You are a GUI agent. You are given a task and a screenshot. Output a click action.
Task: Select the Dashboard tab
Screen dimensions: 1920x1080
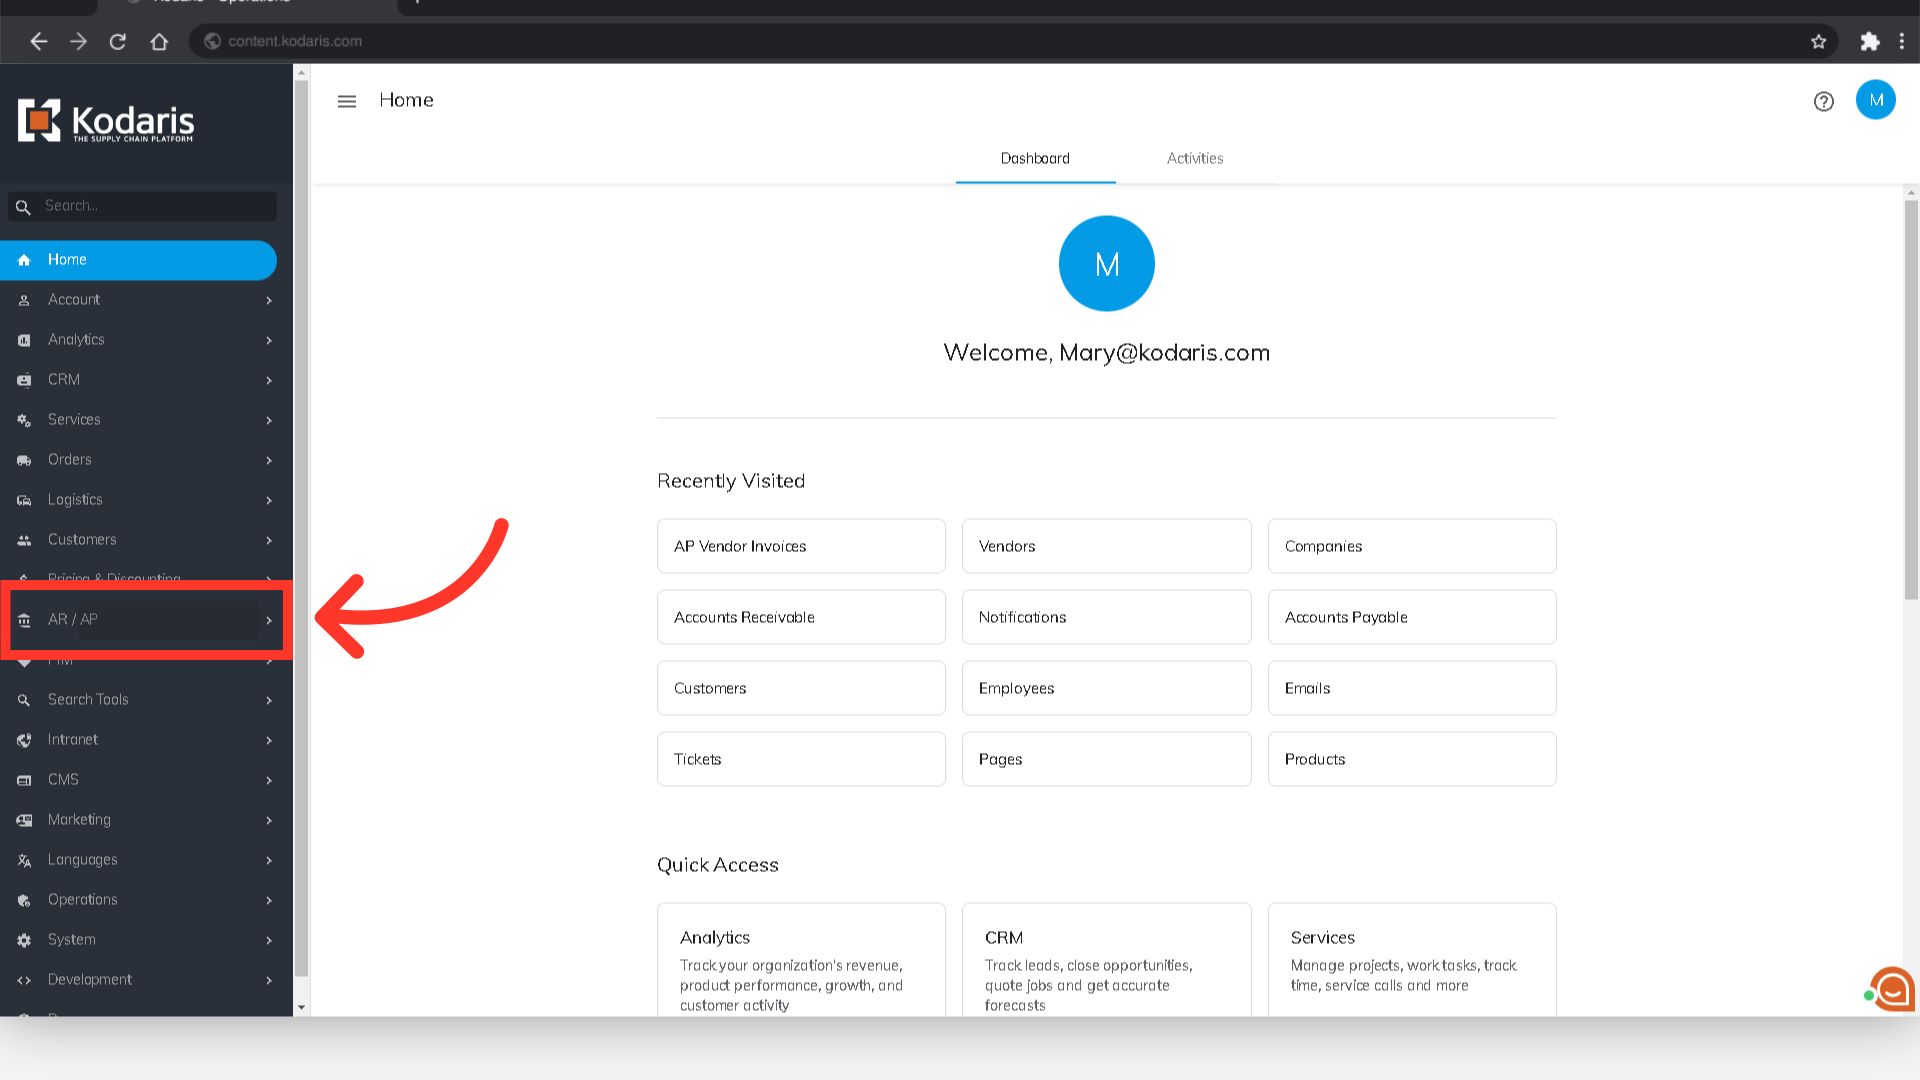1035,158
